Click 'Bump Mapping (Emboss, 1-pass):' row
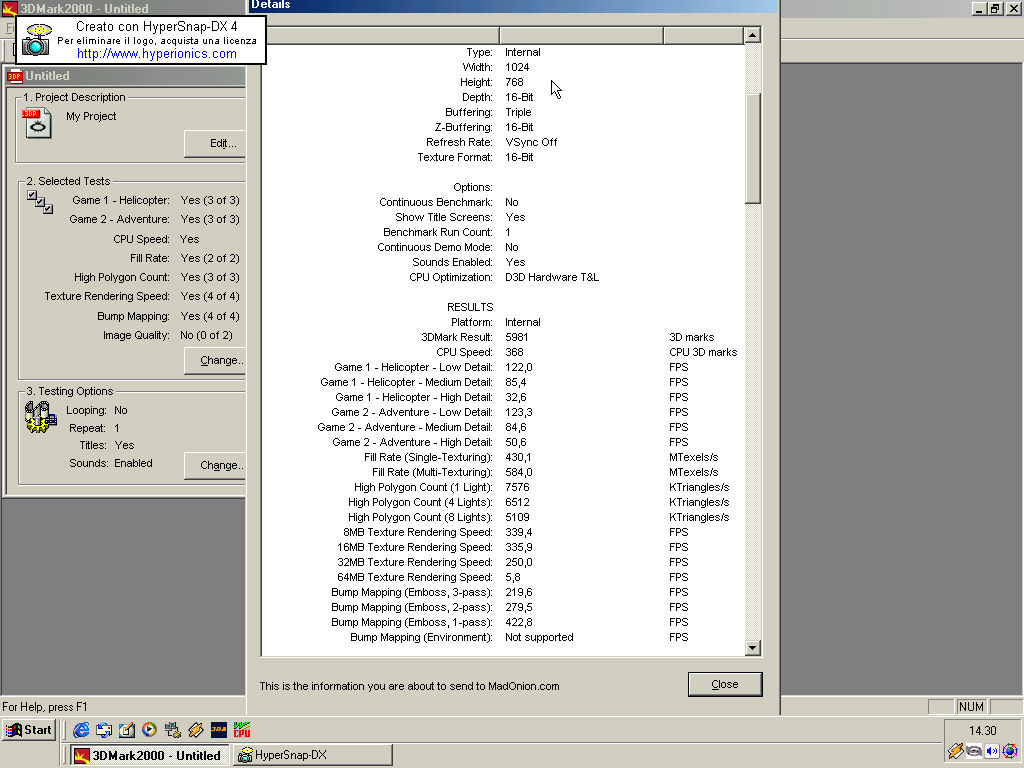Image resolution: width=1024 pixels, height=768 pixels. coord(502,622)
